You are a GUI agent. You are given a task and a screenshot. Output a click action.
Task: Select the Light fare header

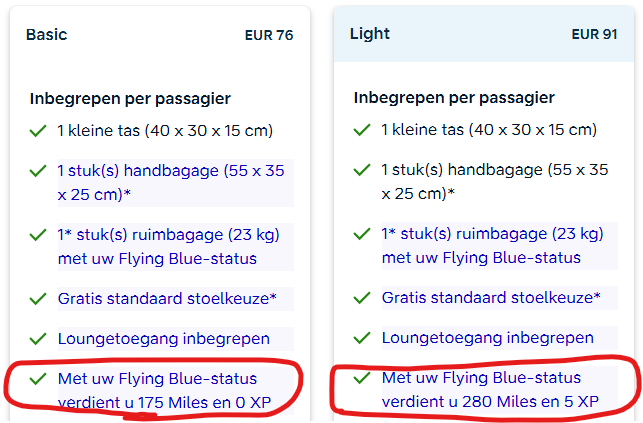pos(370,34)
